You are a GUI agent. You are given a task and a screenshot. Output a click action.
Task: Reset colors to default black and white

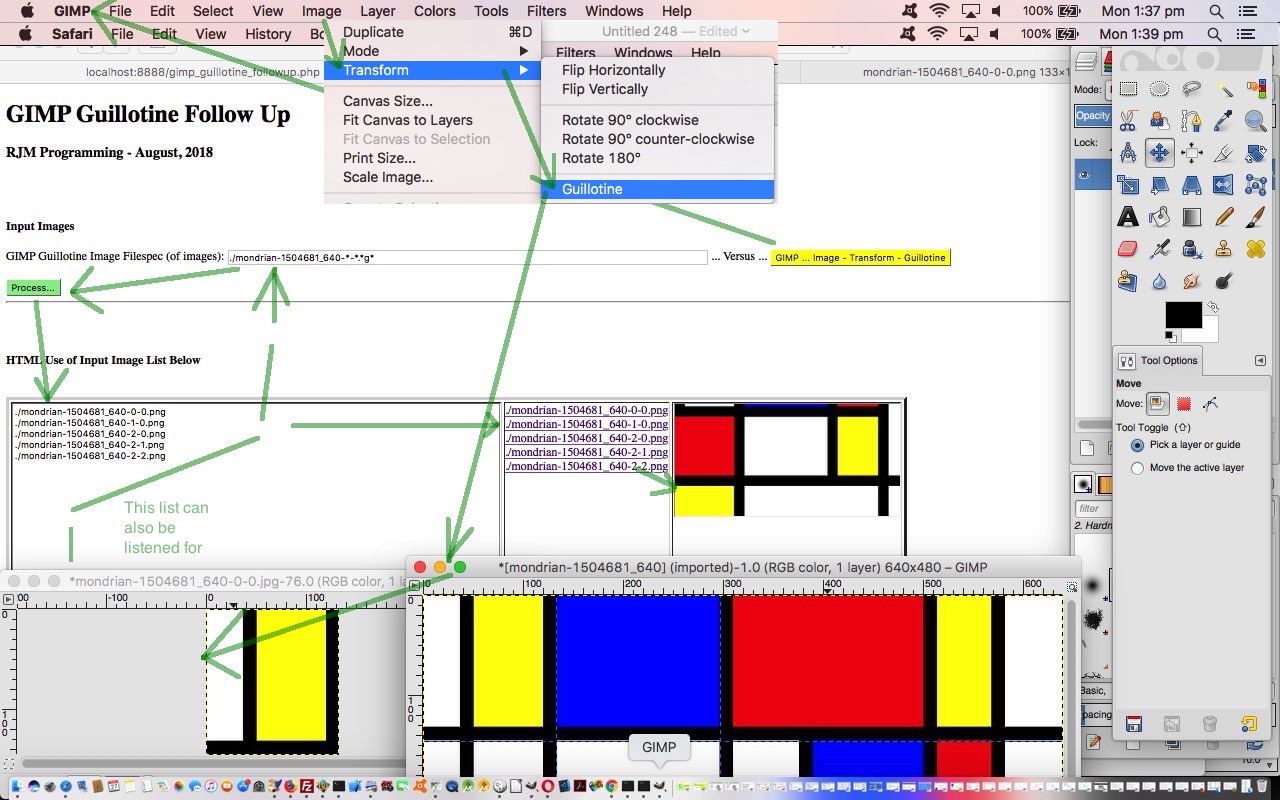coord(1171,337)
